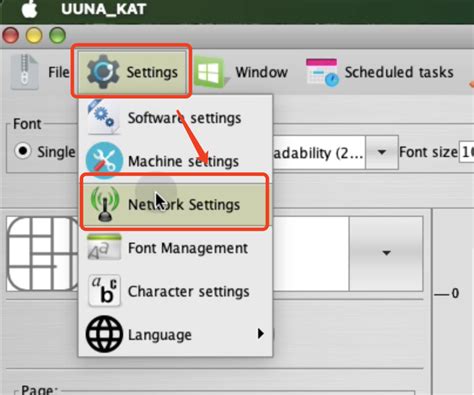Open the File zip archive icon

[25, 72]
